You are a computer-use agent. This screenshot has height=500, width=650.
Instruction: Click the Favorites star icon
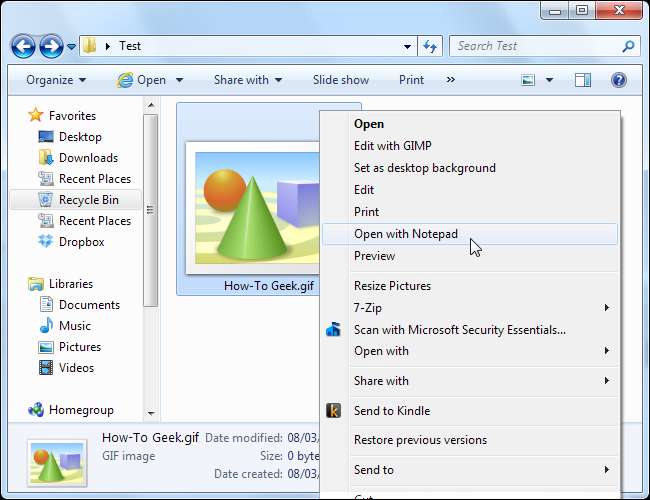tap(36, 115)
